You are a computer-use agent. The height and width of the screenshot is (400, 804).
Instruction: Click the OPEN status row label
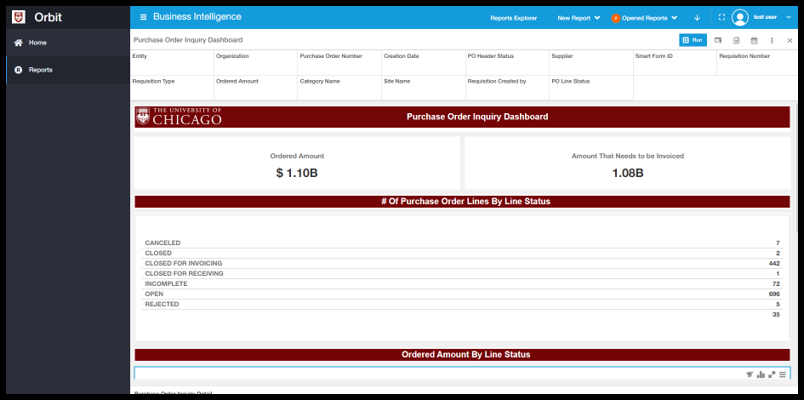coord(154,294)
